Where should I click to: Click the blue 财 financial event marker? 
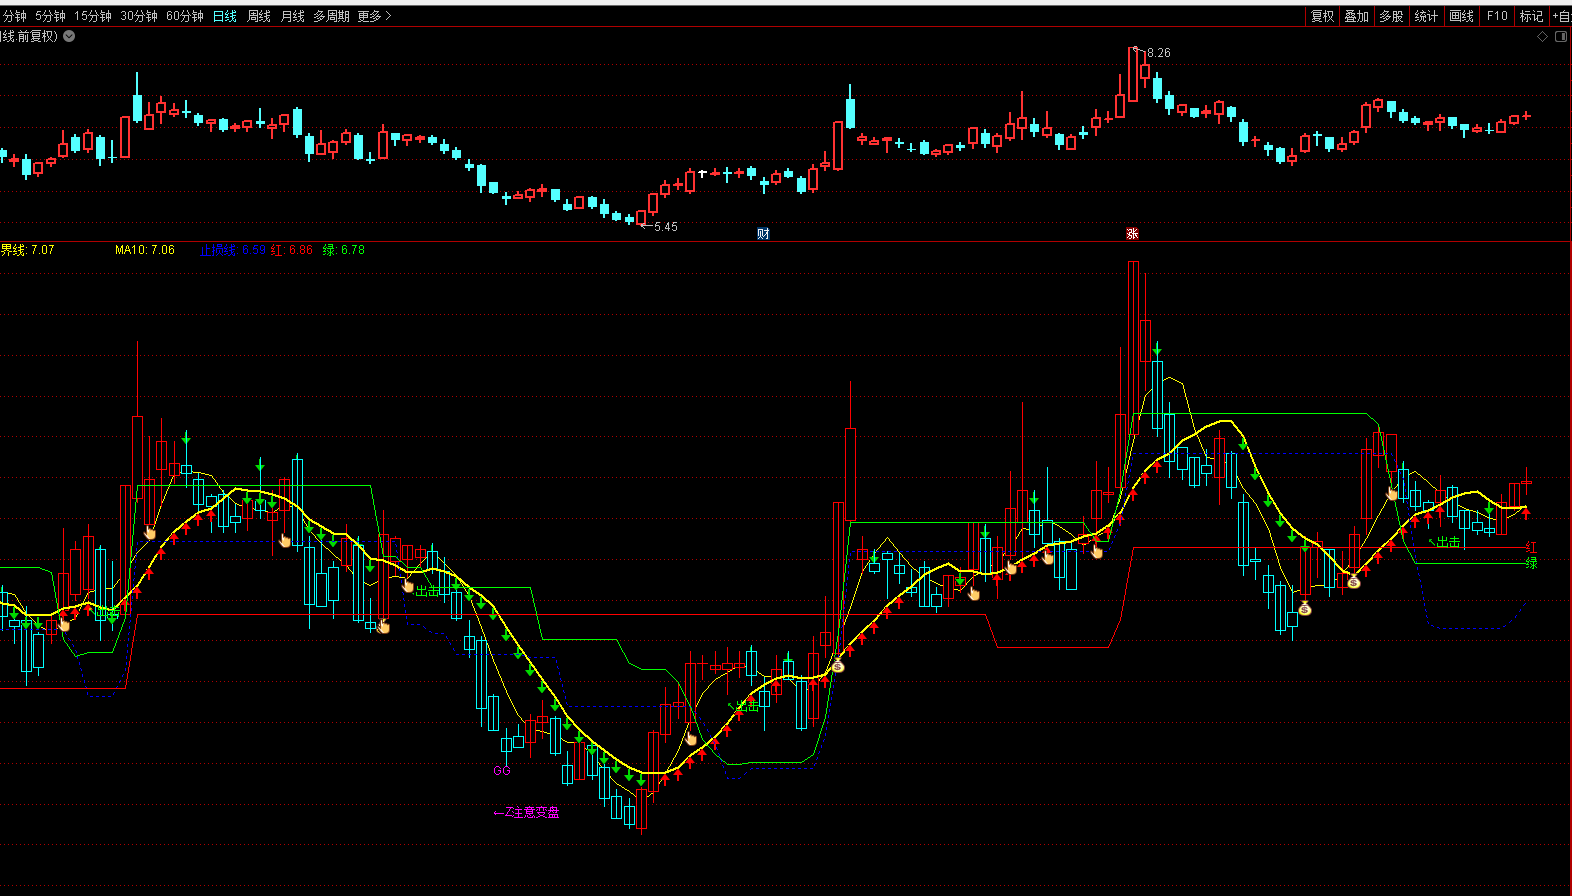pos(763,234)
